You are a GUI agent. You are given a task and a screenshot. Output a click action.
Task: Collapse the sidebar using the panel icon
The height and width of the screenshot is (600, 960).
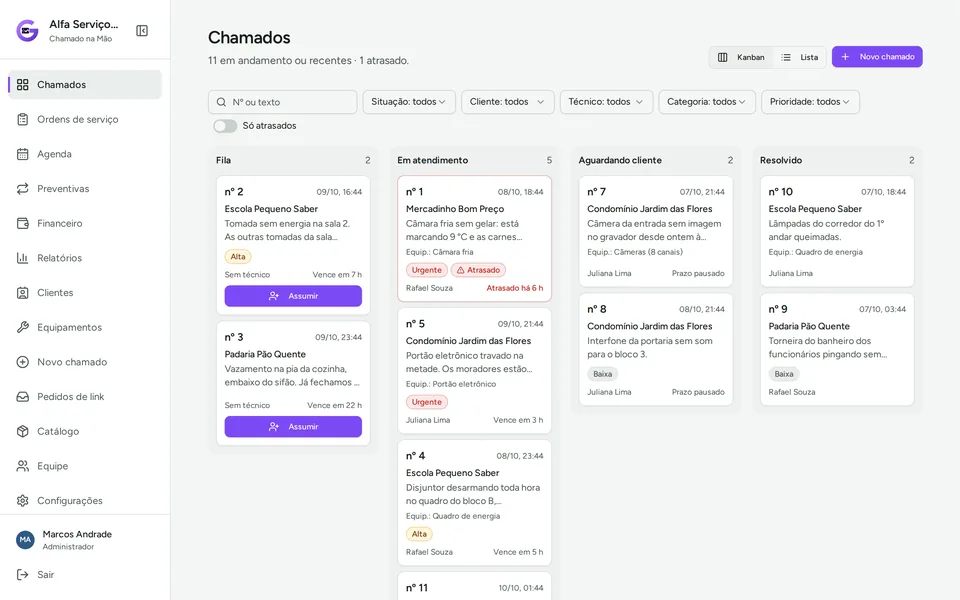click(x=142, y=31)
